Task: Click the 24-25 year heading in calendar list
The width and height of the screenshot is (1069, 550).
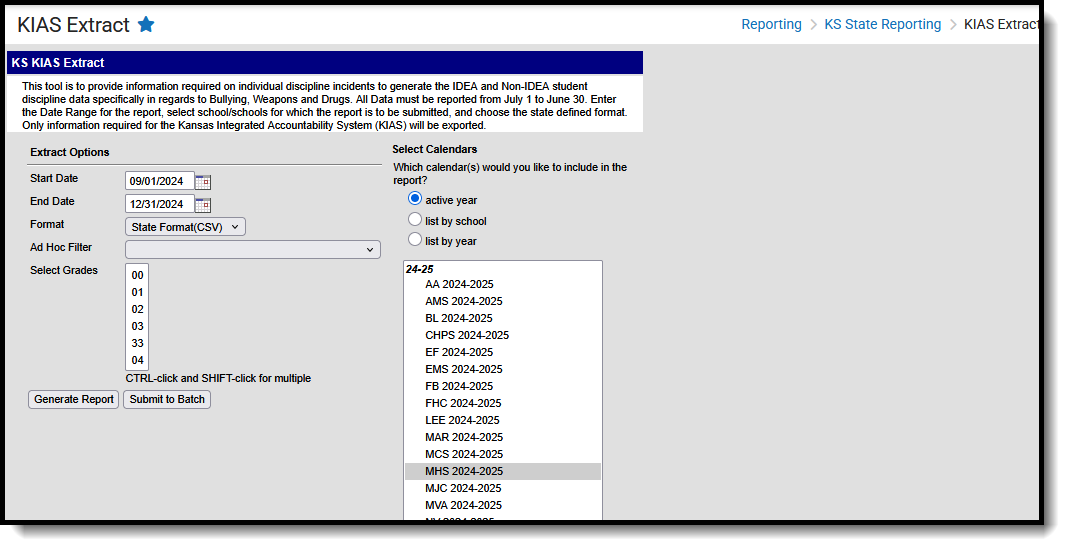Action: click(419, 269)
